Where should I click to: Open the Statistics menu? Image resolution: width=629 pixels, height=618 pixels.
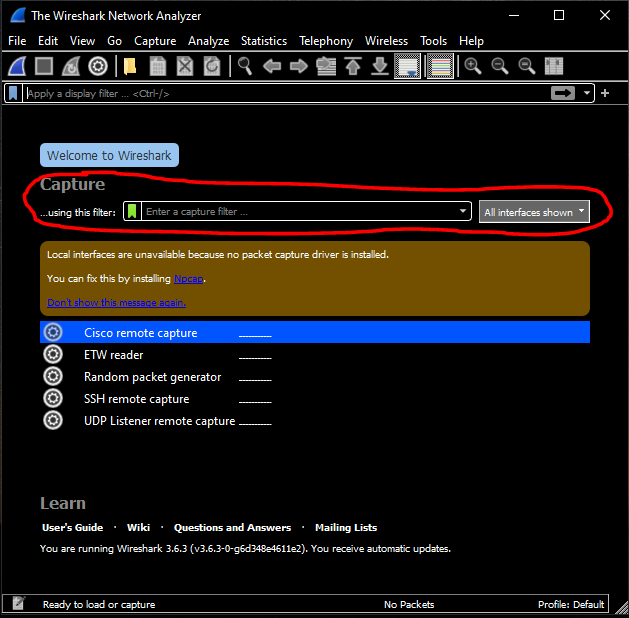click(264, 41)
